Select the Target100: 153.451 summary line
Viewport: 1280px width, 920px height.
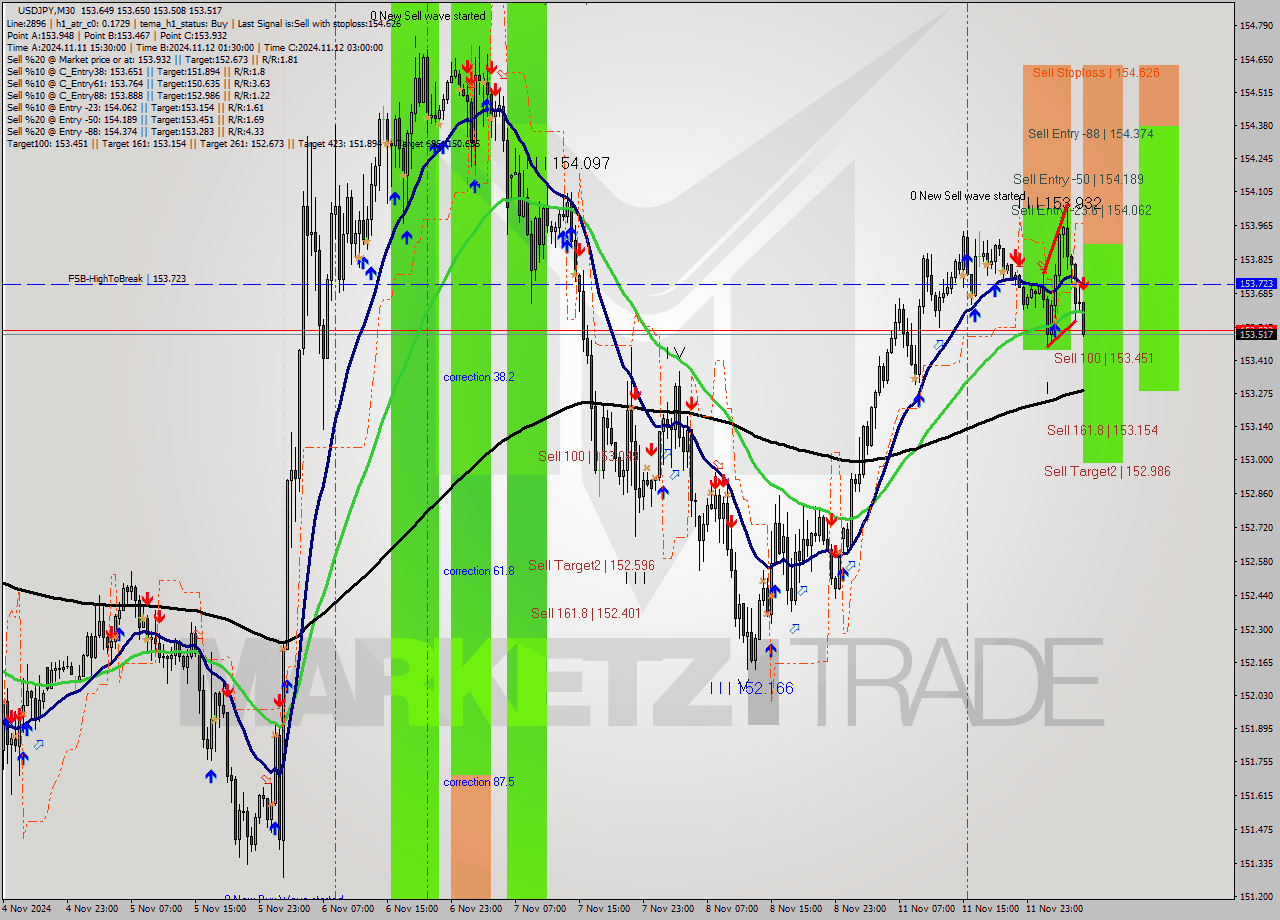coord(243,144)
